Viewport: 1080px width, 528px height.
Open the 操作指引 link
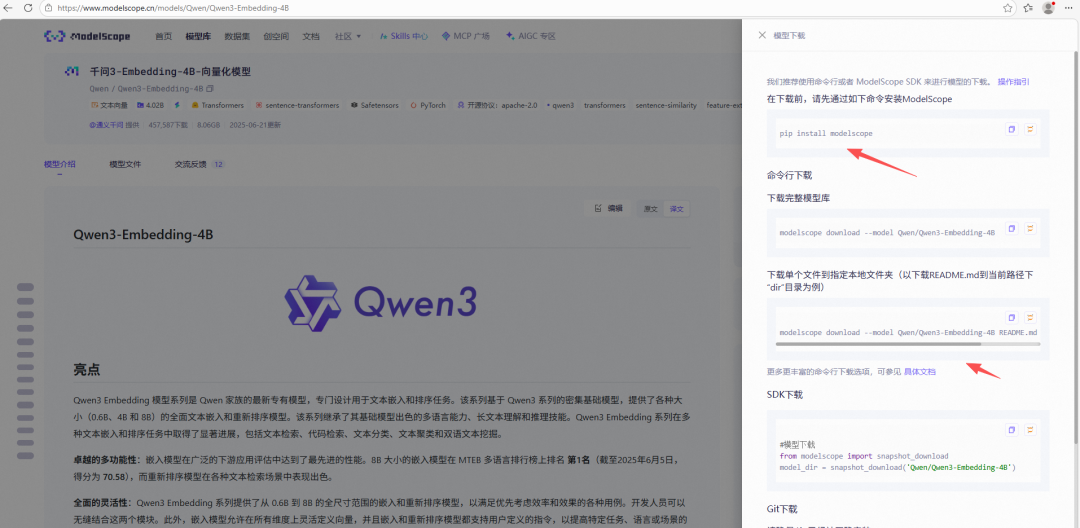pyautogui.click(x=1014, y=81)
